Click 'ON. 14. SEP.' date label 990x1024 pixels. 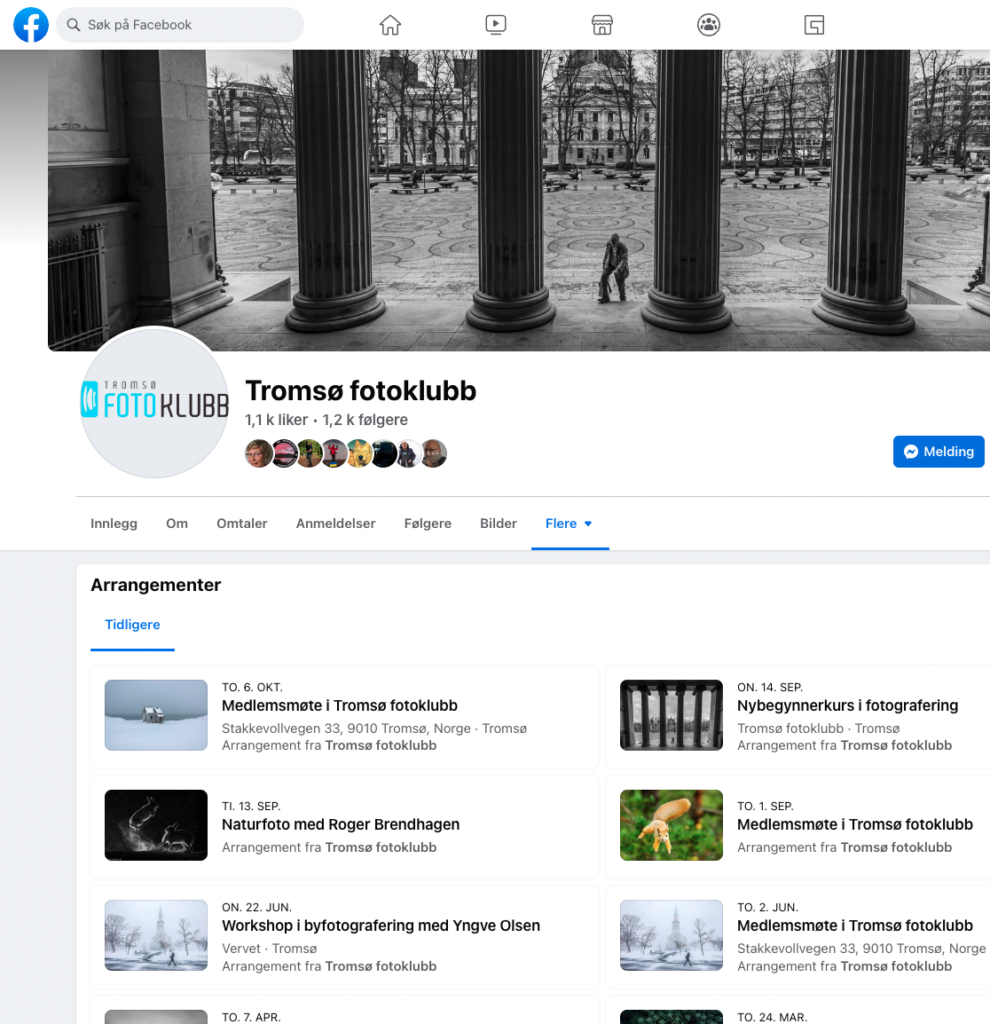click(770, 687)
